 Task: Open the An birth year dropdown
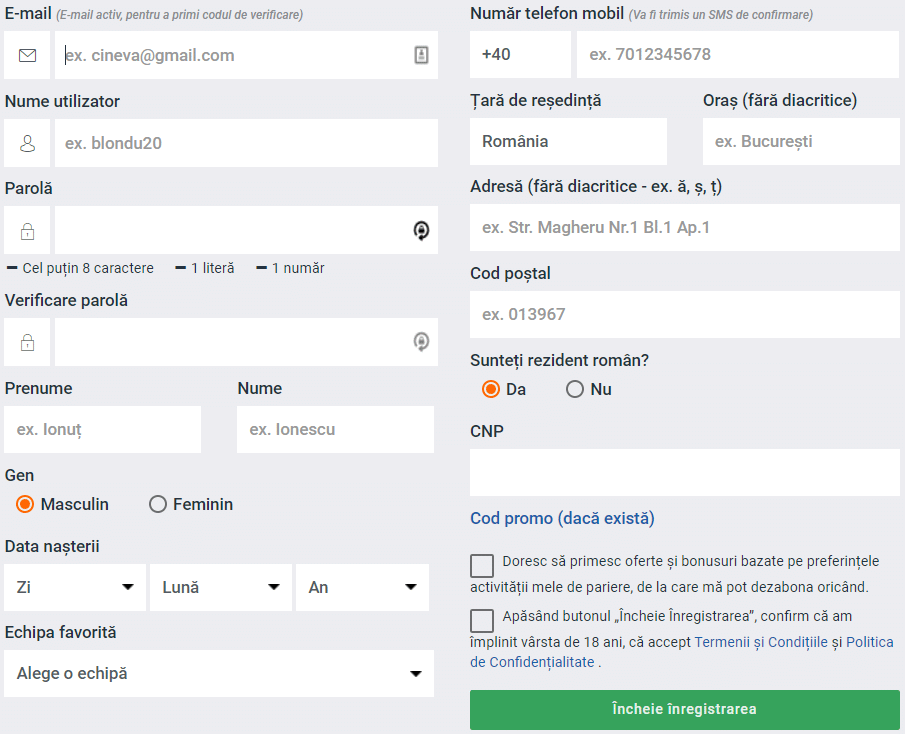click(x=362, y=587)
